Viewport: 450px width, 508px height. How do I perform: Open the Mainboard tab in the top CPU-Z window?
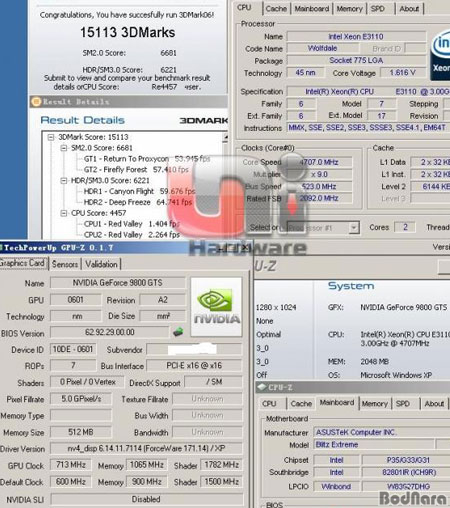coord(312,9)
